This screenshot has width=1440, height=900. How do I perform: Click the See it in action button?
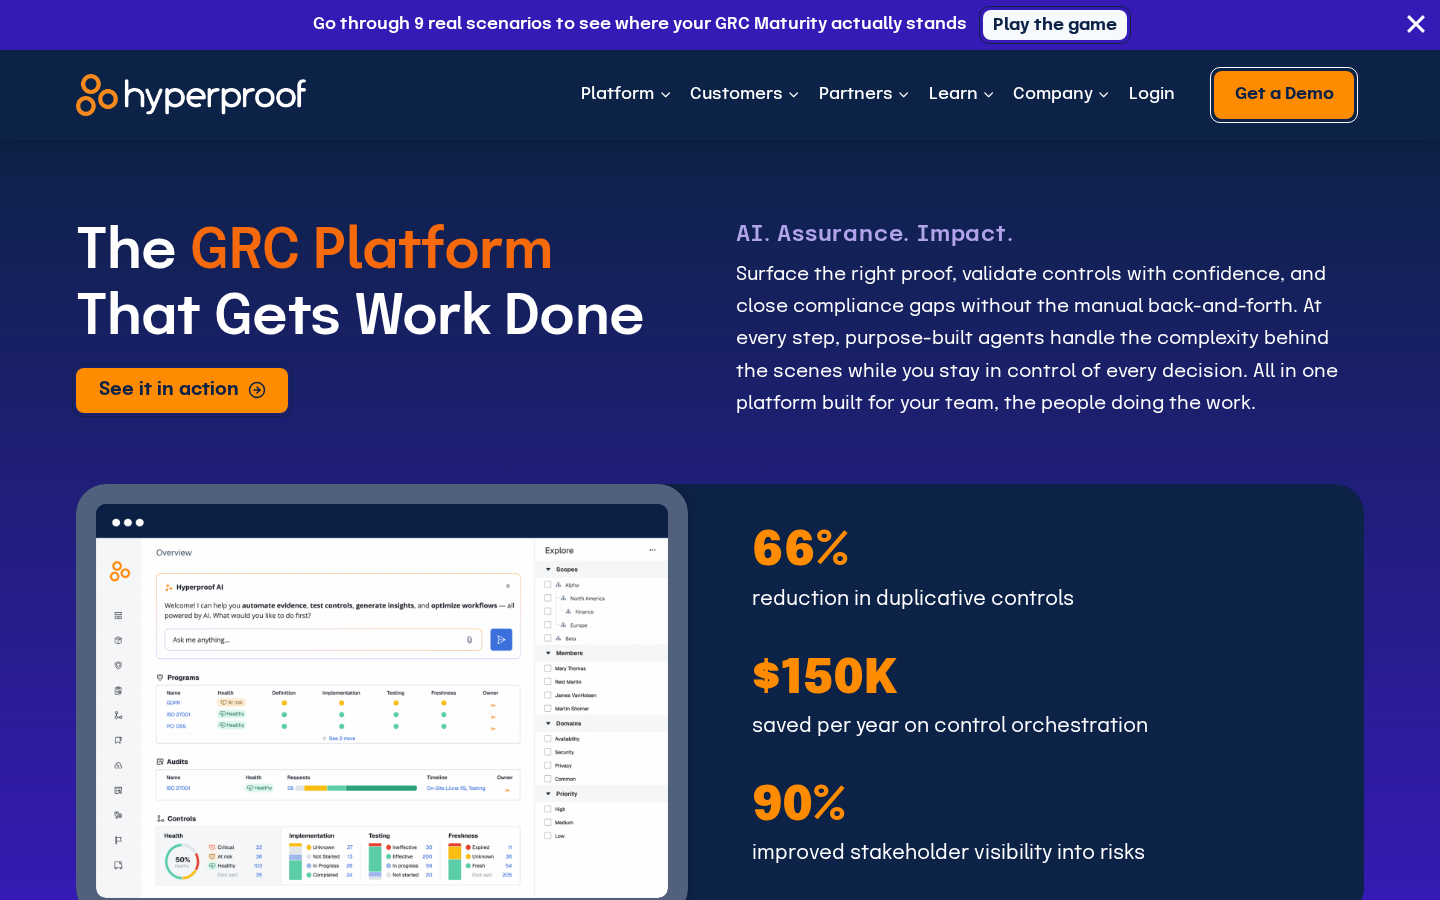[182, 390]
